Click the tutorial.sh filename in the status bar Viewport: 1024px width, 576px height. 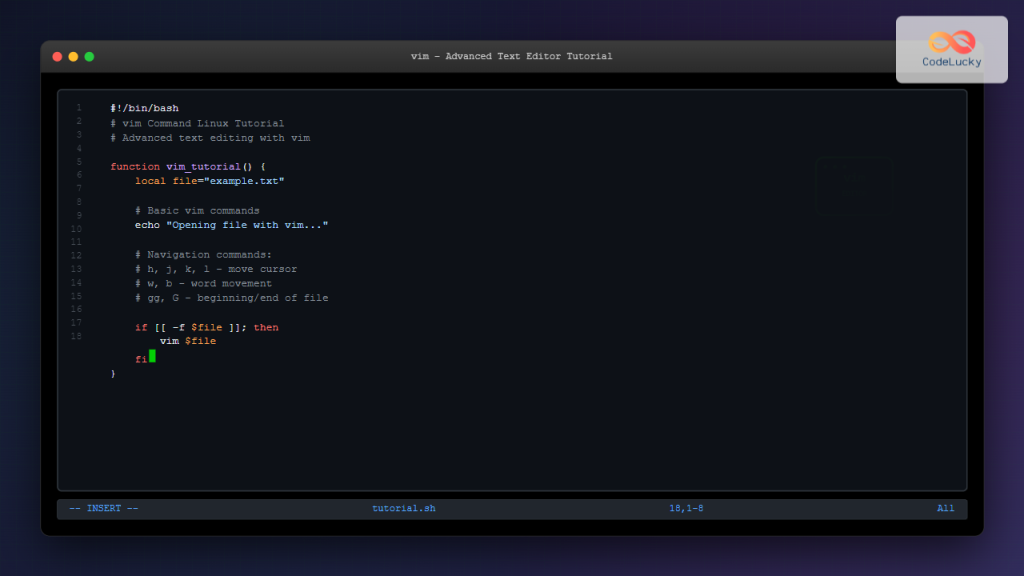coord(404,508)
